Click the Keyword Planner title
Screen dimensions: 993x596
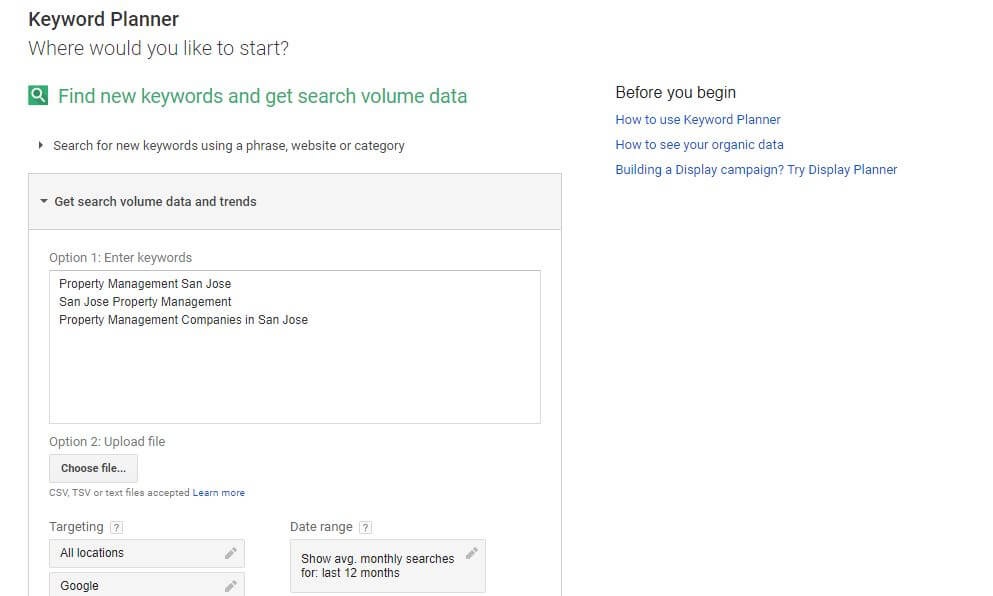click(103, 19)
